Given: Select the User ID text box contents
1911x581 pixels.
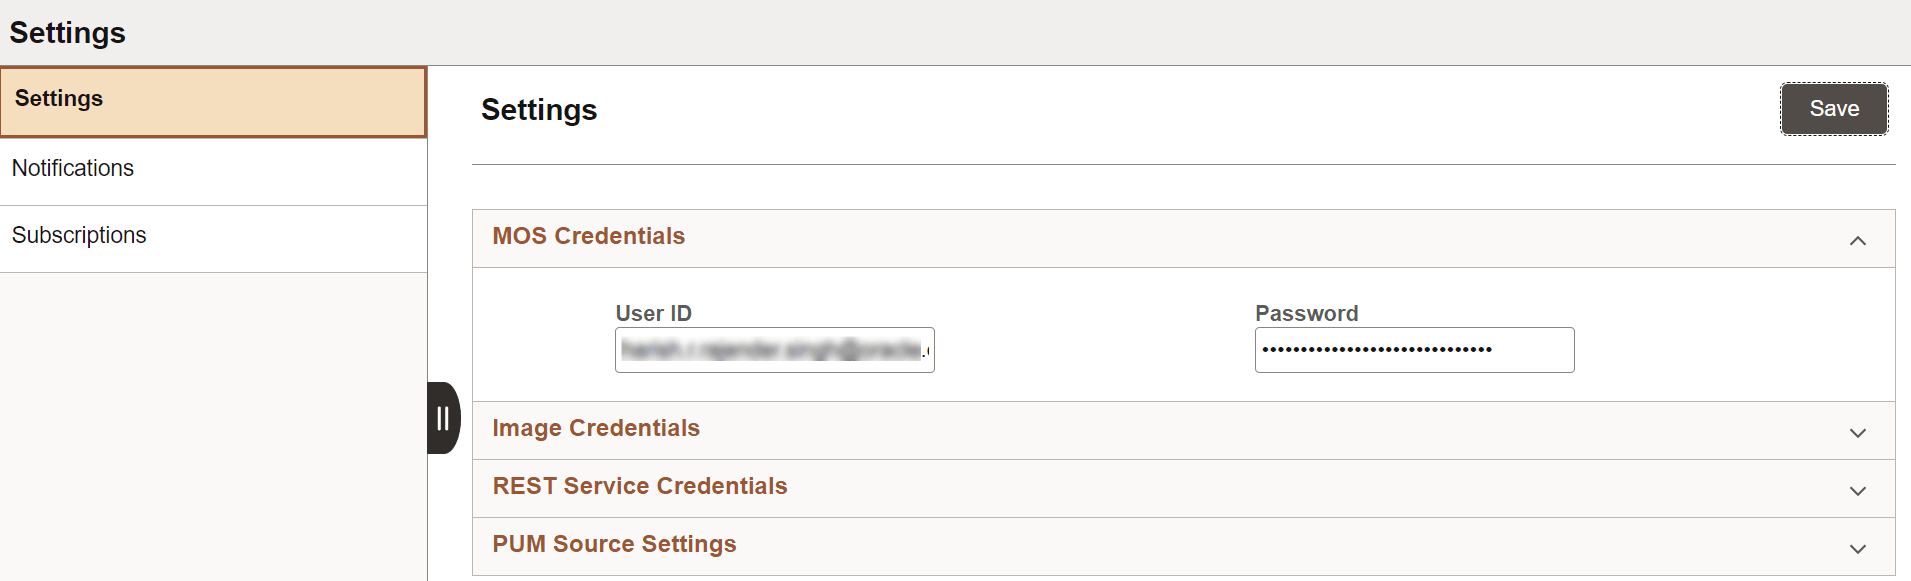Looking at the screenshot, I should 773,350.
